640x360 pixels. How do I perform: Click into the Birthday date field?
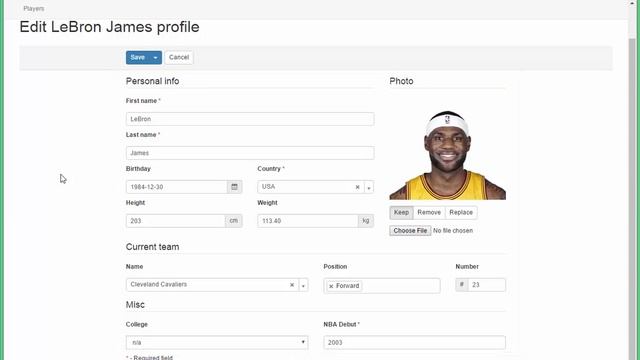177,187
